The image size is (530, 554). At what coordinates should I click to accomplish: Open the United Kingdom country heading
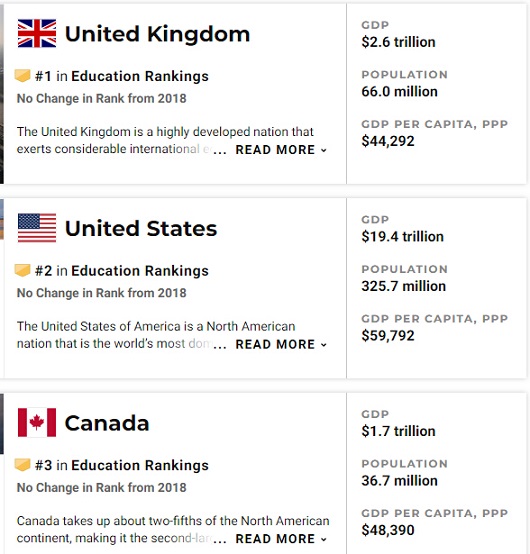click(158, 34)
